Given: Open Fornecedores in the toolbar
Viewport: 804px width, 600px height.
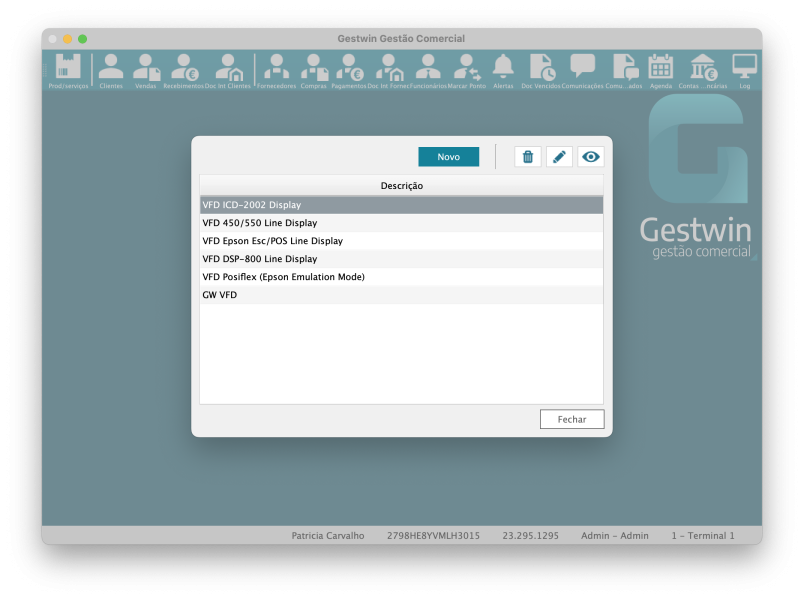Looking at the screenshot, I should pos(276,70).
